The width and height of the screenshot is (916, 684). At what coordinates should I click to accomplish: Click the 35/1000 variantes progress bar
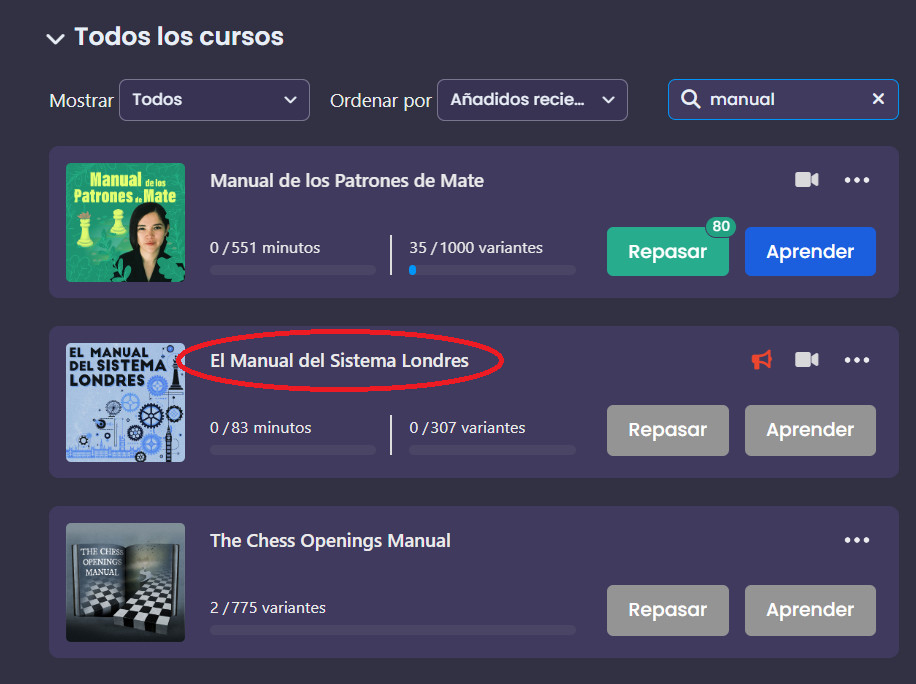(x=492, y=270)
